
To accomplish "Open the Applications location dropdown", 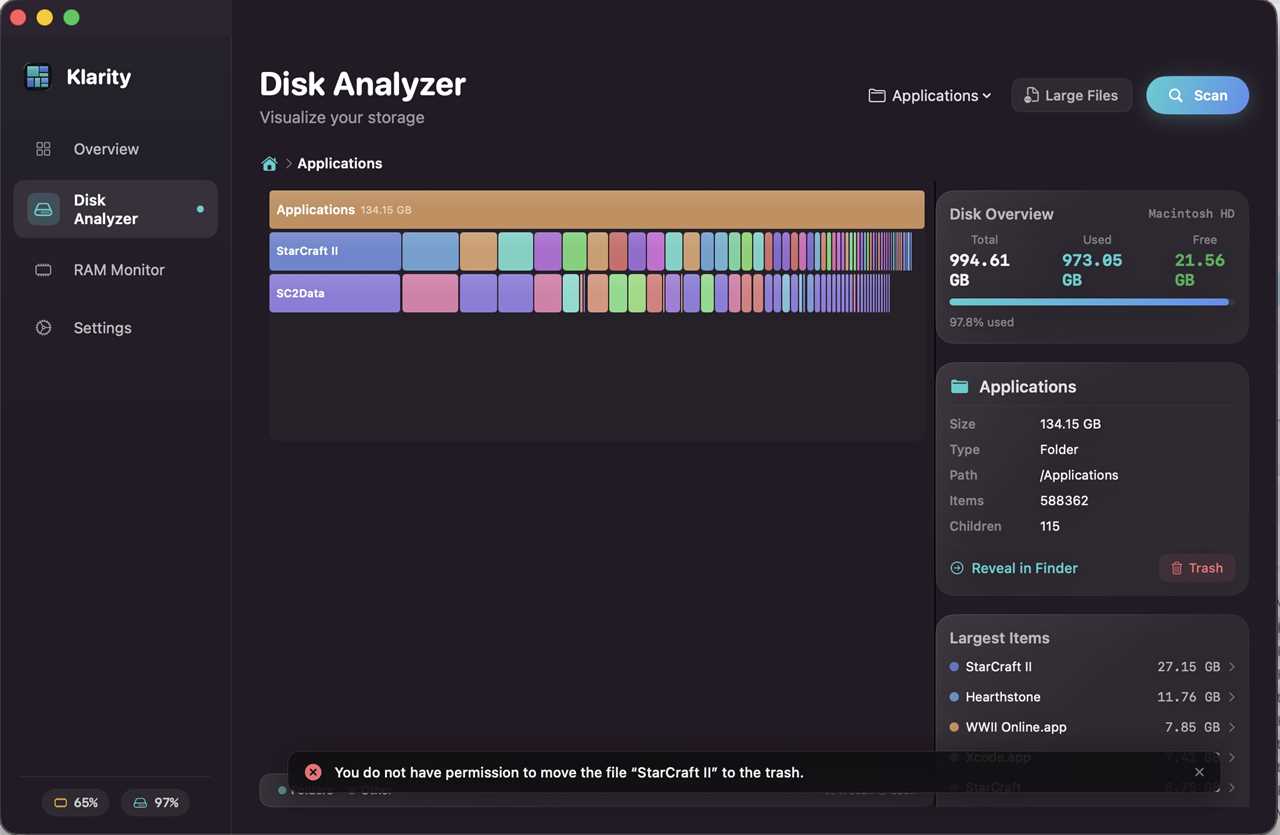I will coord(929,95).
